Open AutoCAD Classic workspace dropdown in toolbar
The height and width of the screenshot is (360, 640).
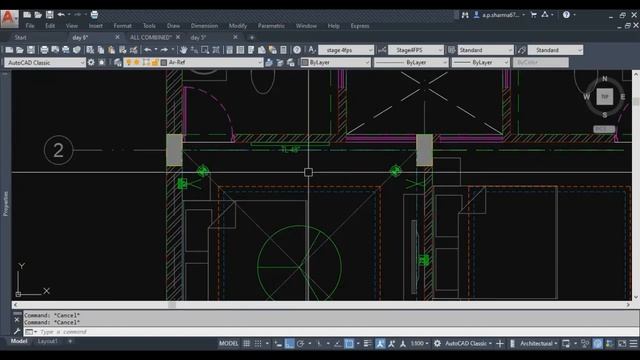[45, 62]
